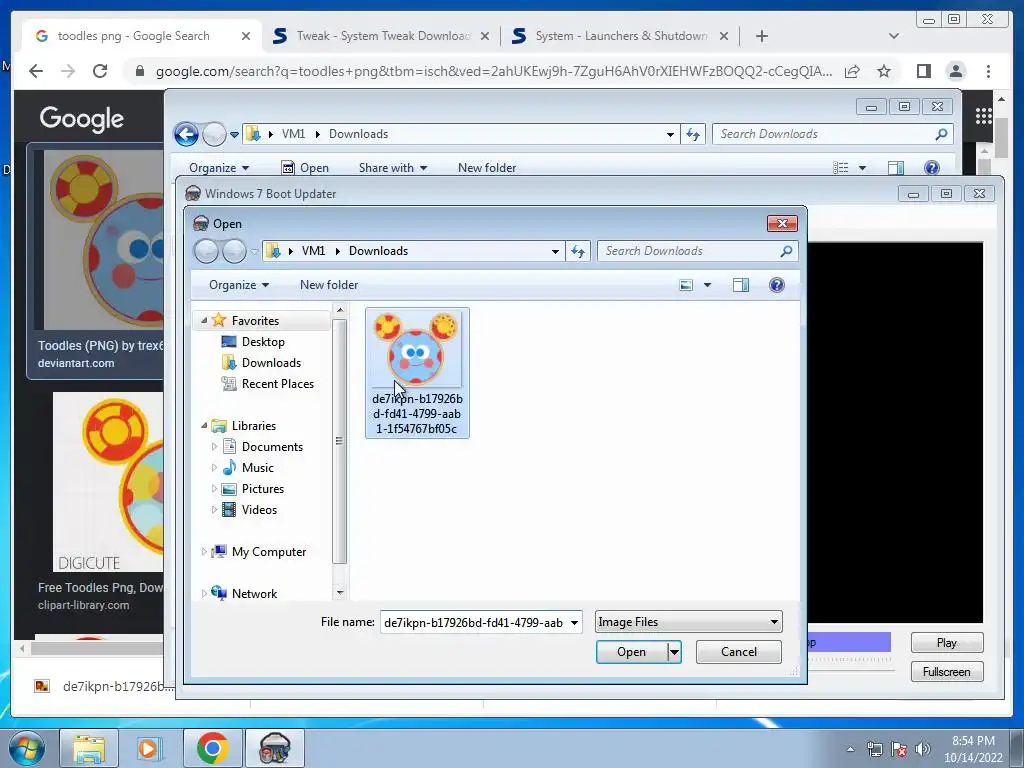Open the view options dropdown arrow in Open dialog
Image resolution: width=1024 pixels, height=768 pixels.
[707, 285]
